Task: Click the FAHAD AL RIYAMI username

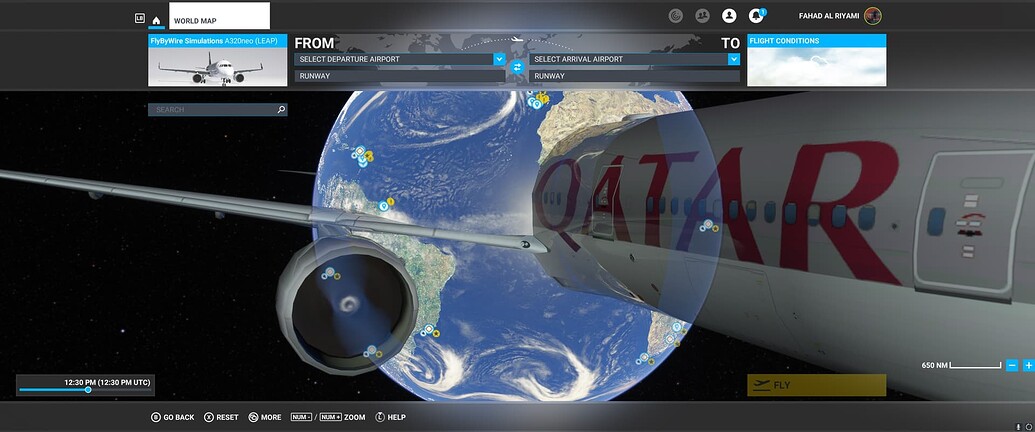Action: click(828, 17)
